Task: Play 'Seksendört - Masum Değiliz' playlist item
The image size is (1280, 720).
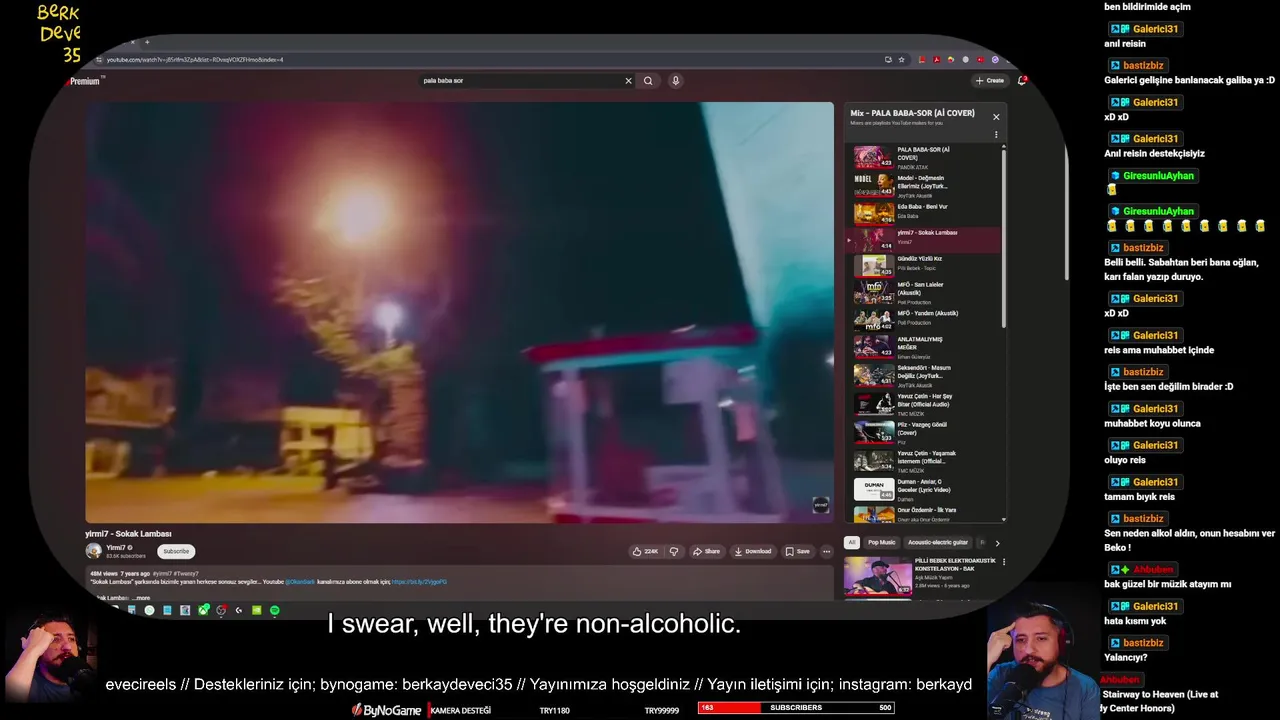Action: (x=924, y=375)
